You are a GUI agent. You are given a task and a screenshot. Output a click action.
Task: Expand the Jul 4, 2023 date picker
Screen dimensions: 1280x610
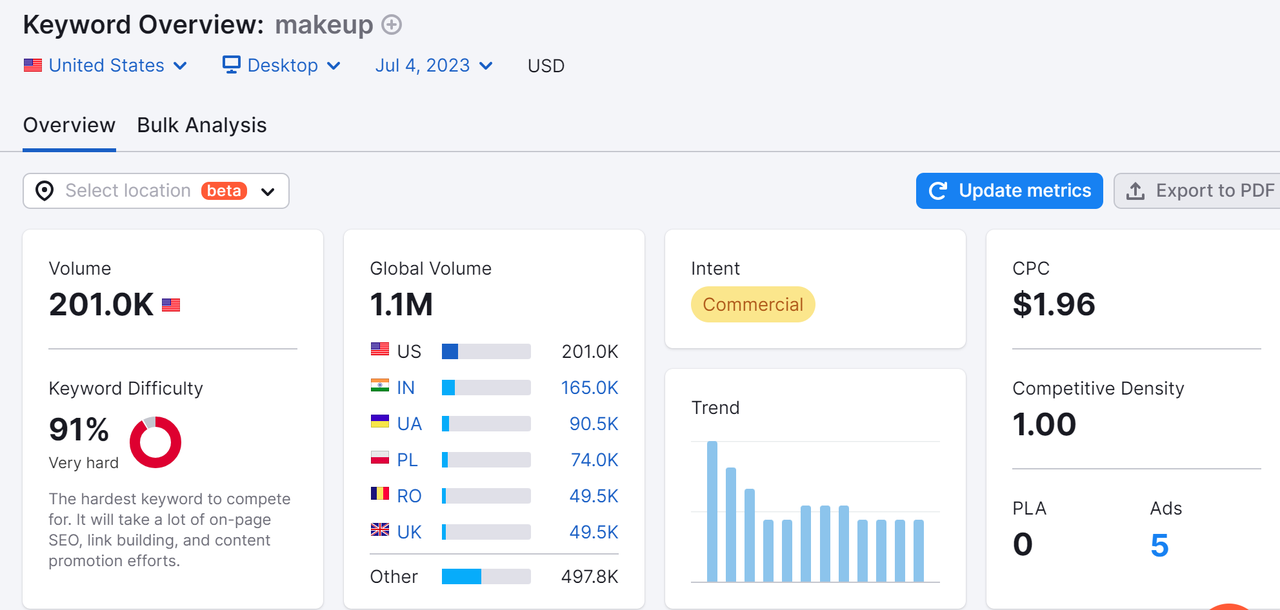(x=434, y=65)
